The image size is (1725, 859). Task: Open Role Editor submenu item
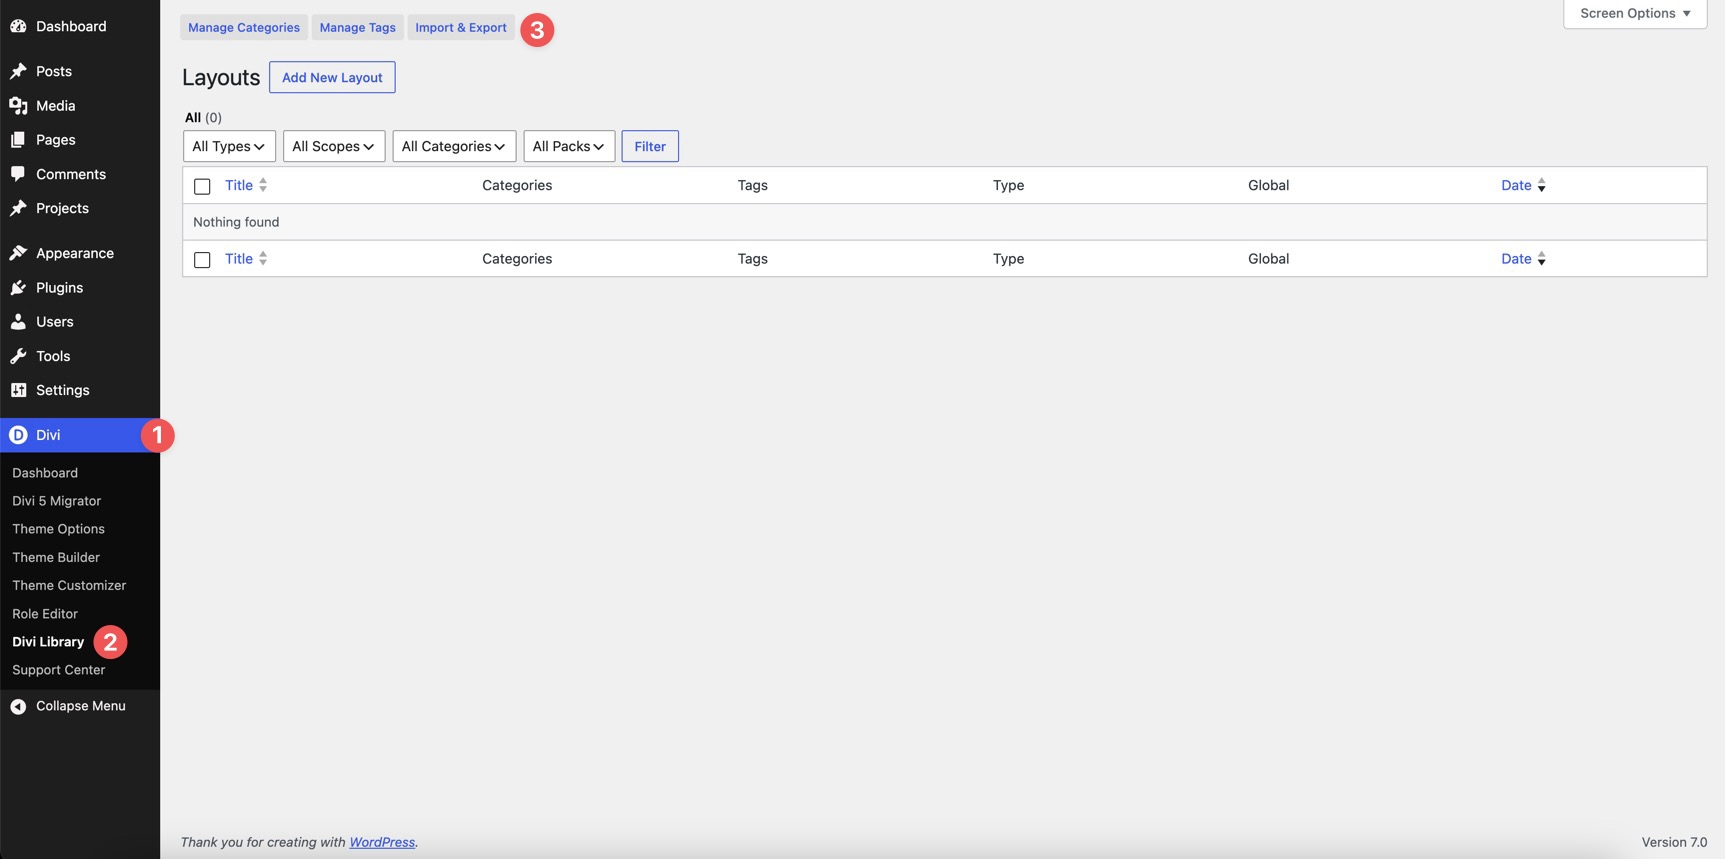(45, 614)
